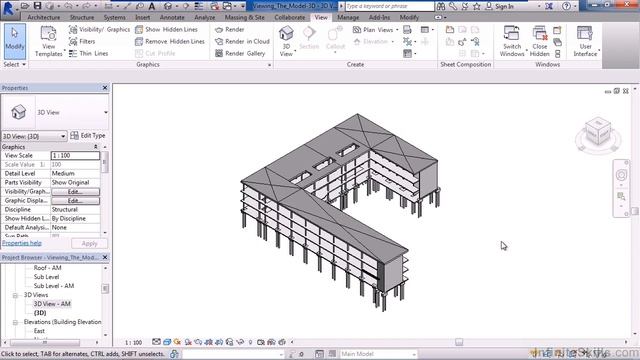Viewport: 640px width, 360px height.
Task: Close the Properties palette
Action: (105, 88)
